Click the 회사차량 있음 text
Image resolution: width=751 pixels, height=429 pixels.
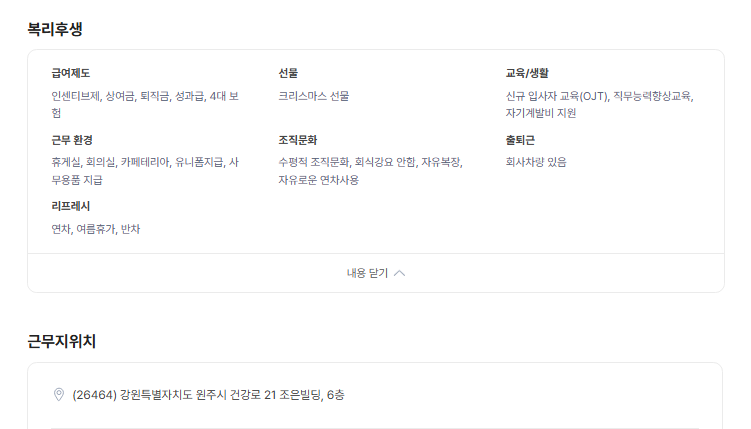point(536,162)
